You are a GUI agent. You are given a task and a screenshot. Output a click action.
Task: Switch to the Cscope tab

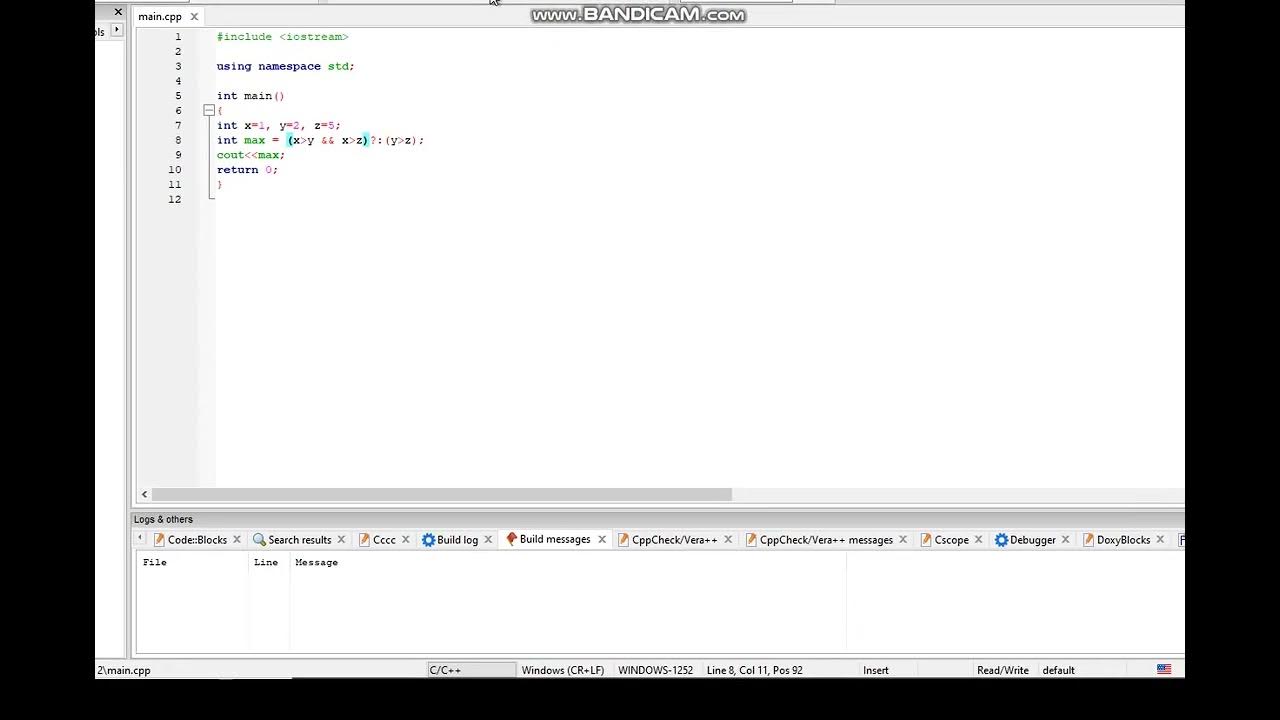click(x=951, y=540)
